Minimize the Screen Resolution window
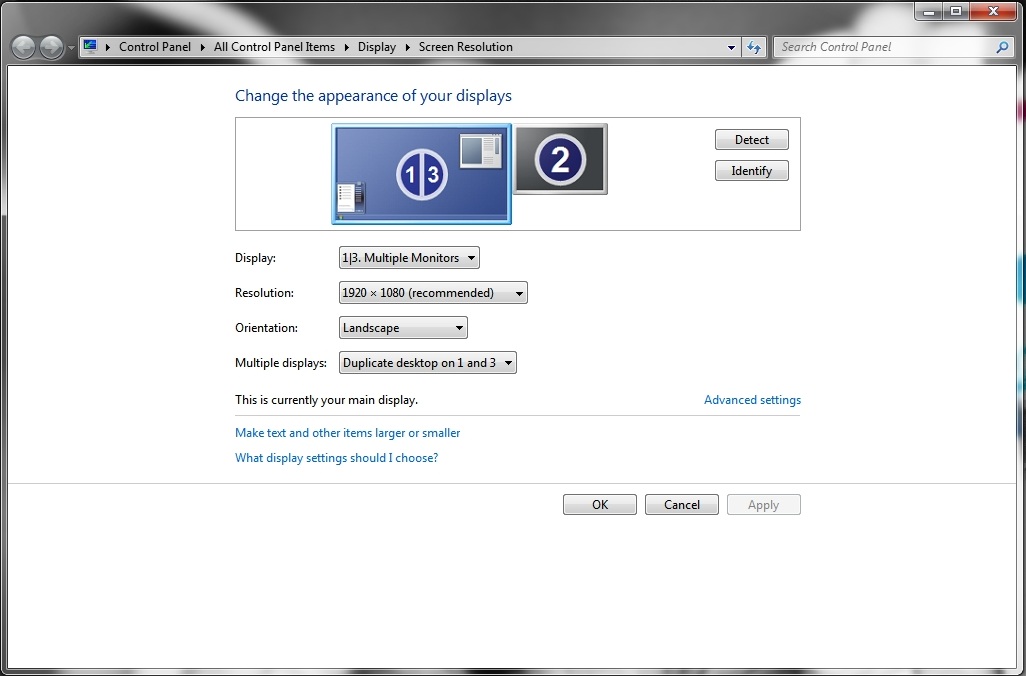This screenshot has width=1026, height=676. 929,11
